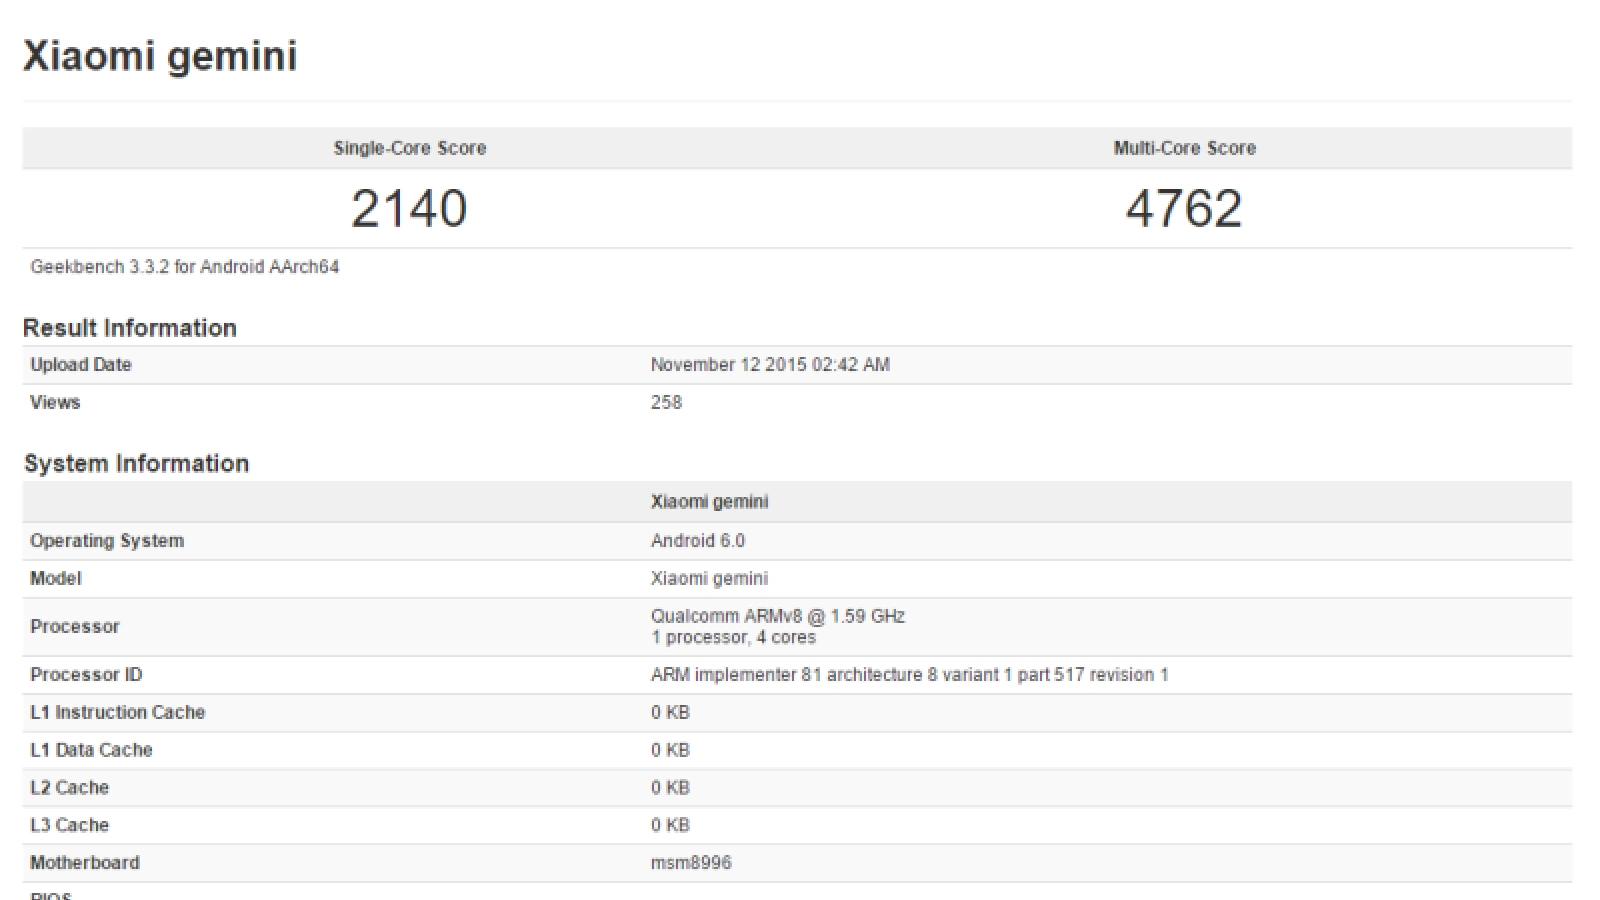Click the 'Operating System' label
Viewport: 1600px width, 900px height.
pos(107,541)
